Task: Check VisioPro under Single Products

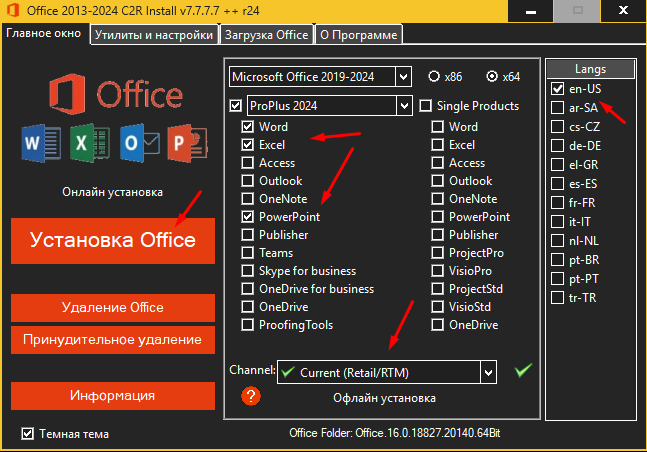Action: pos(437,271)
